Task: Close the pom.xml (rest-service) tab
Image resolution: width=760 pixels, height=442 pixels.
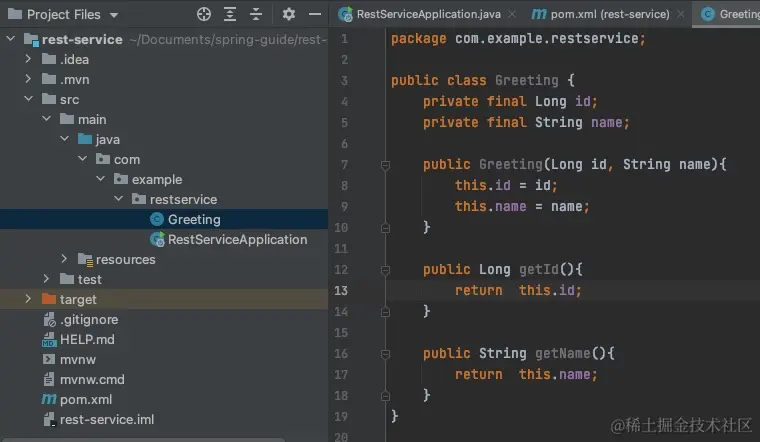Action: point(681,14)
